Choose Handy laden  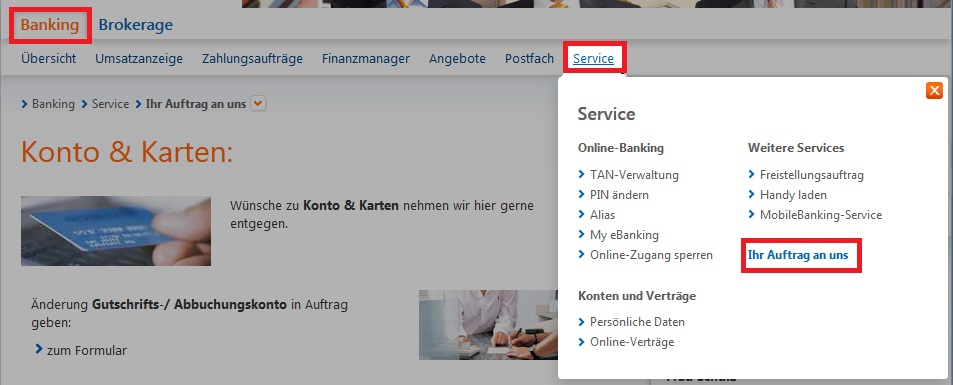tap(793, 195)
